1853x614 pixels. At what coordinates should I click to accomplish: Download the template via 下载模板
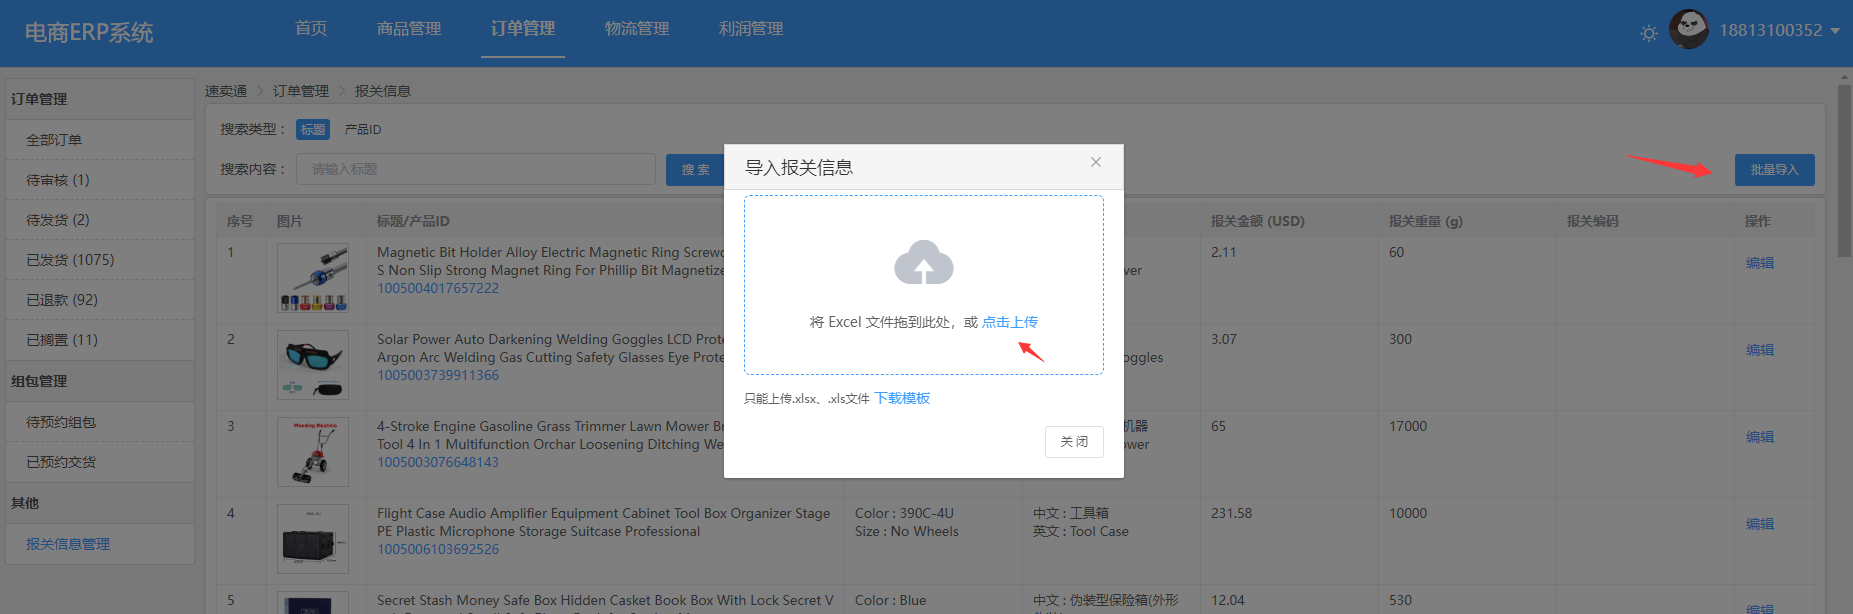pos(902,398)
